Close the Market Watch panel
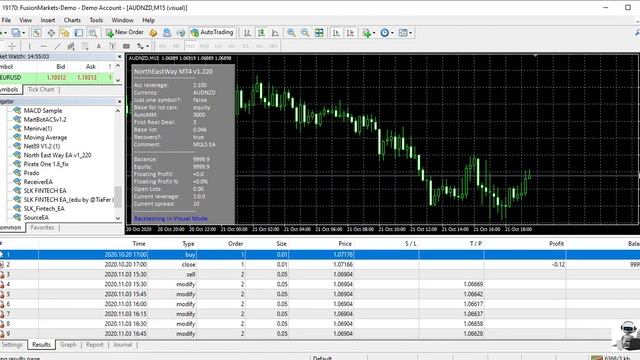Viewport: 640px width, 360px height. [120, 57]
